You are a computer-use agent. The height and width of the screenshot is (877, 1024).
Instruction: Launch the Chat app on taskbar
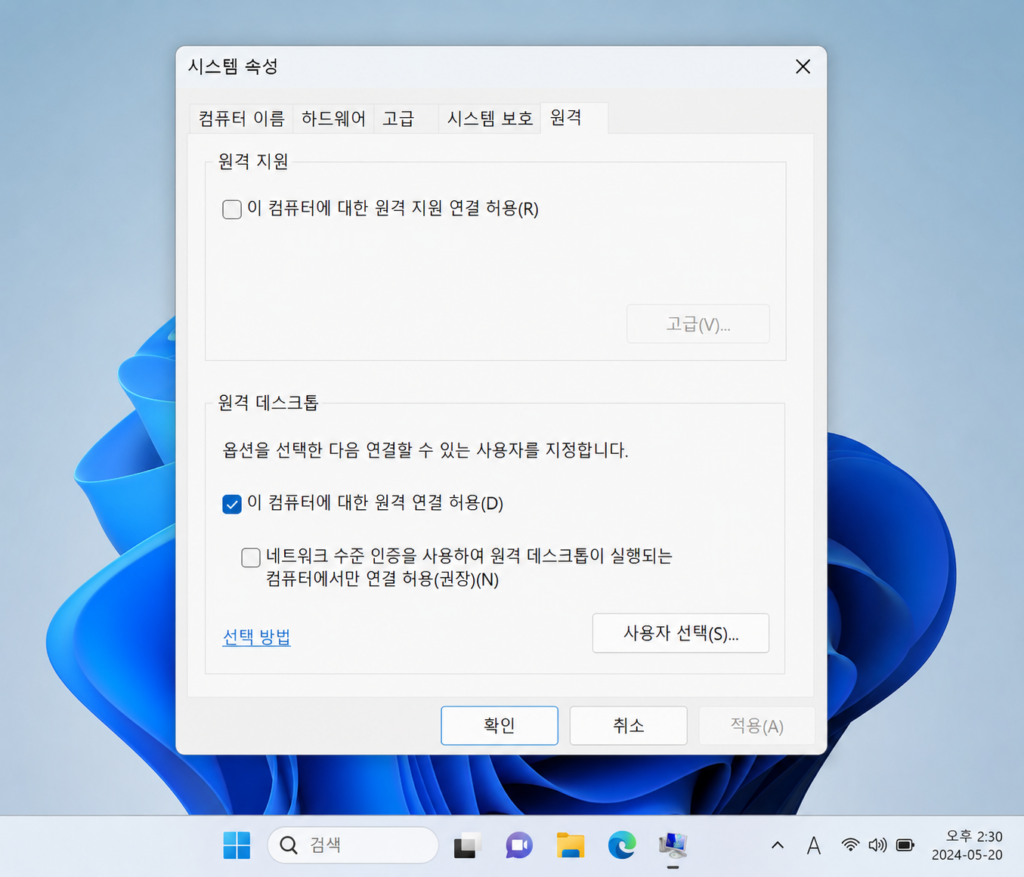pyautogui.click(x=519, y=846)
